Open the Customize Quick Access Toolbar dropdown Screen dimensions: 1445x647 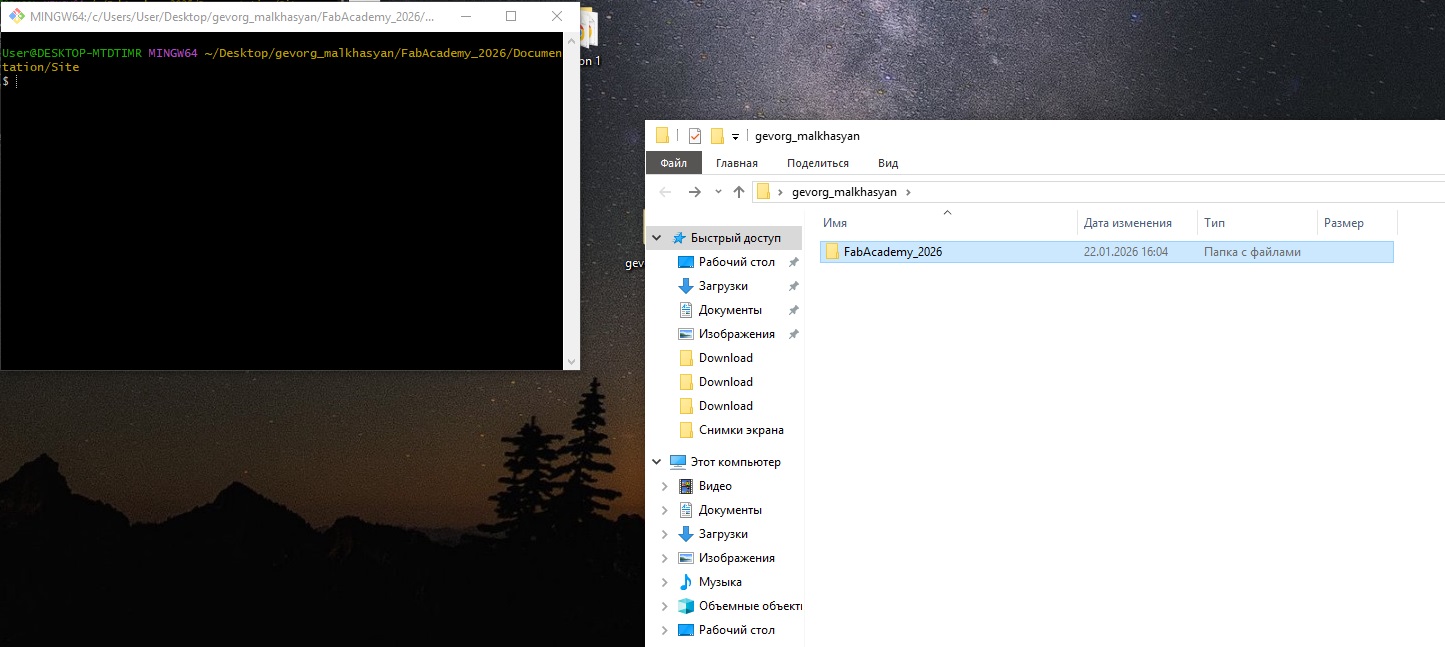[x=736, y=137]
